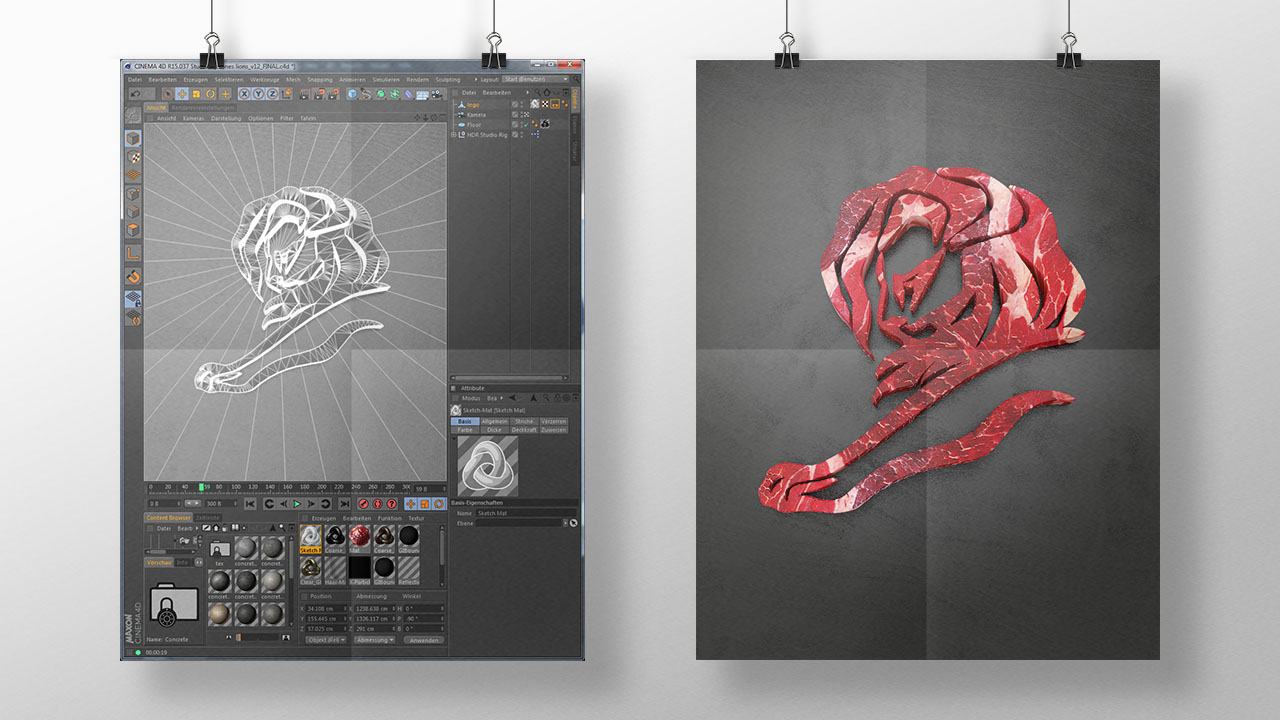Click the green timeline playhead at frame 59
Viewport: 1280px width, 720px height.
coord(201,487)
